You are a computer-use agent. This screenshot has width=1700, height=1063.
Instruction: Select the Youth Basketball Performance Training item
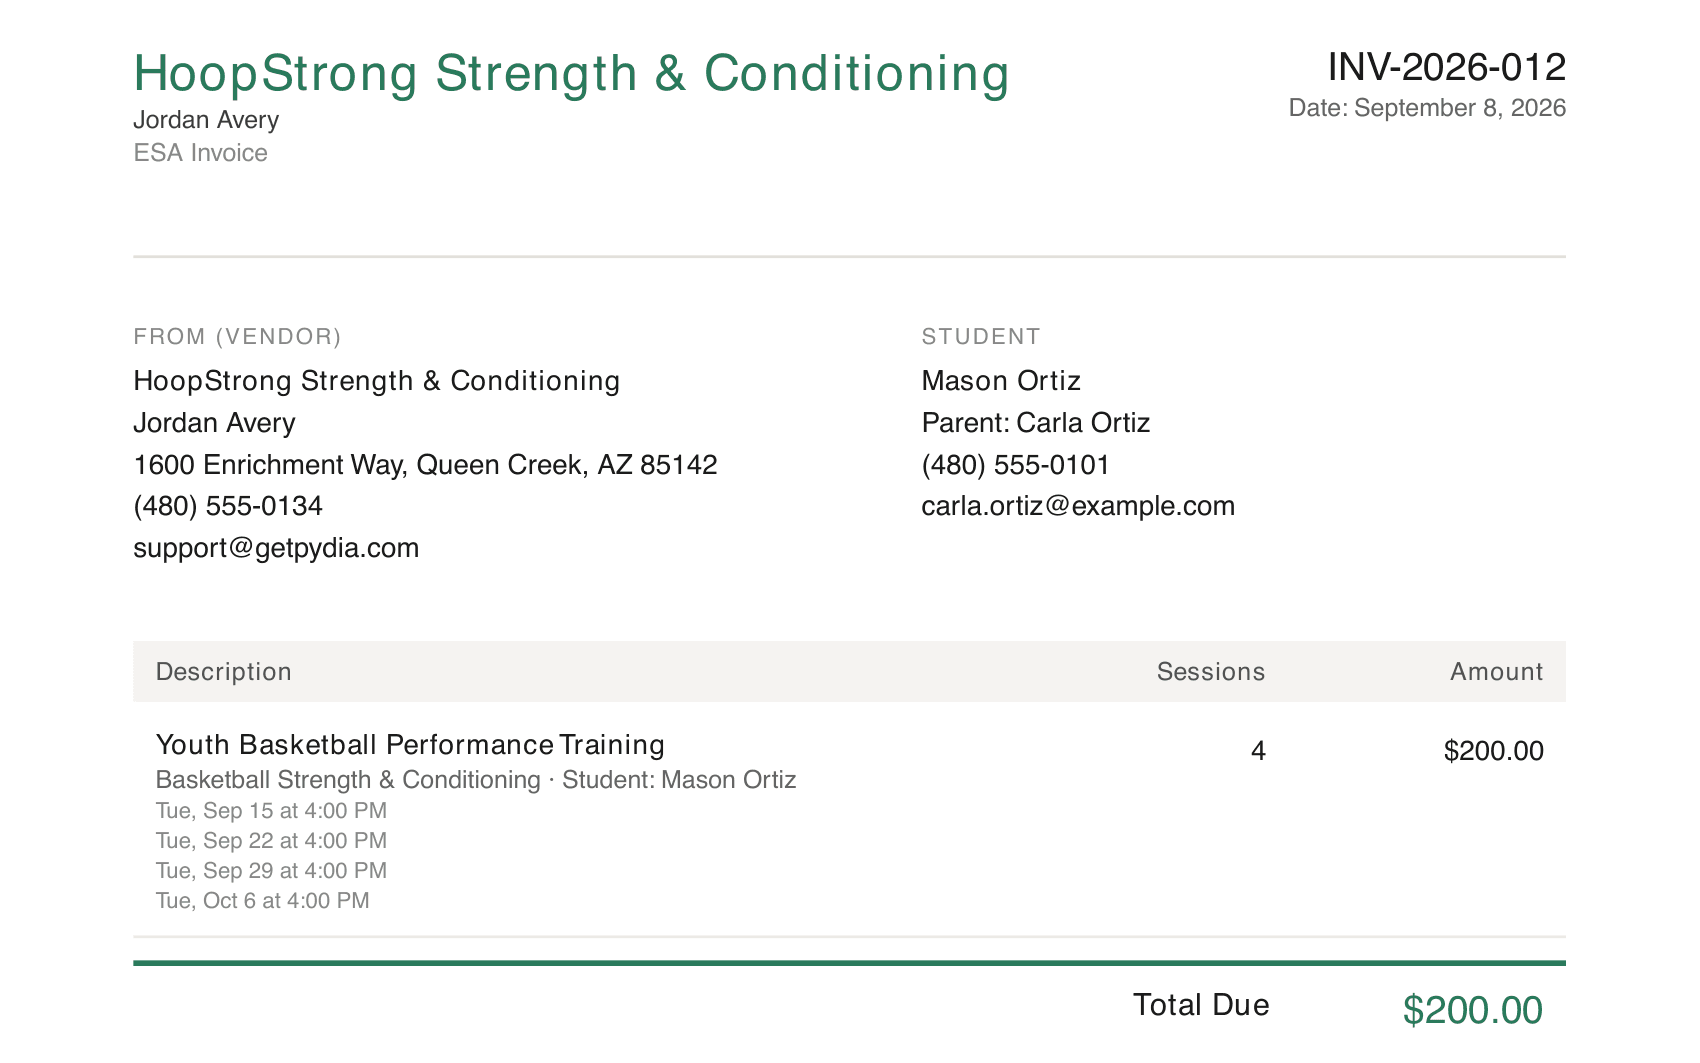point(410,745)
